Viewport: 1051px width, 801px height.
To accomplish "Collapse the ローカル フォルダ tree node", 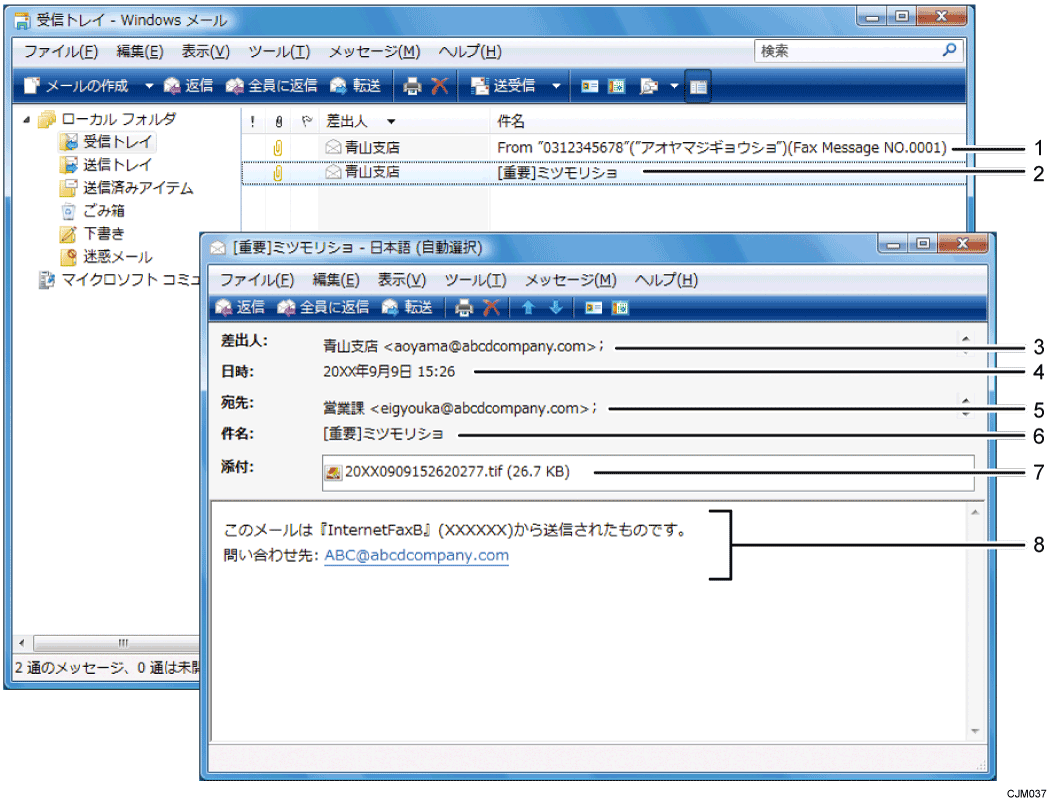I will coord(27,119).
